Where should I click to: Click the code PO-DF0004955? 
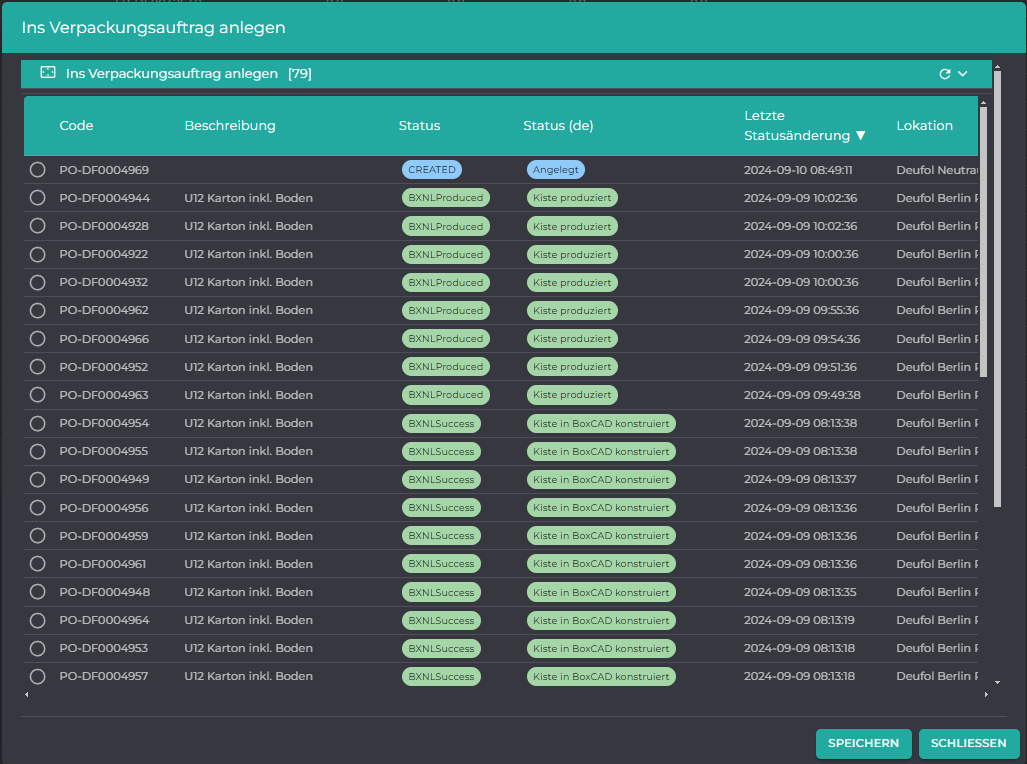tap(103, 451)
